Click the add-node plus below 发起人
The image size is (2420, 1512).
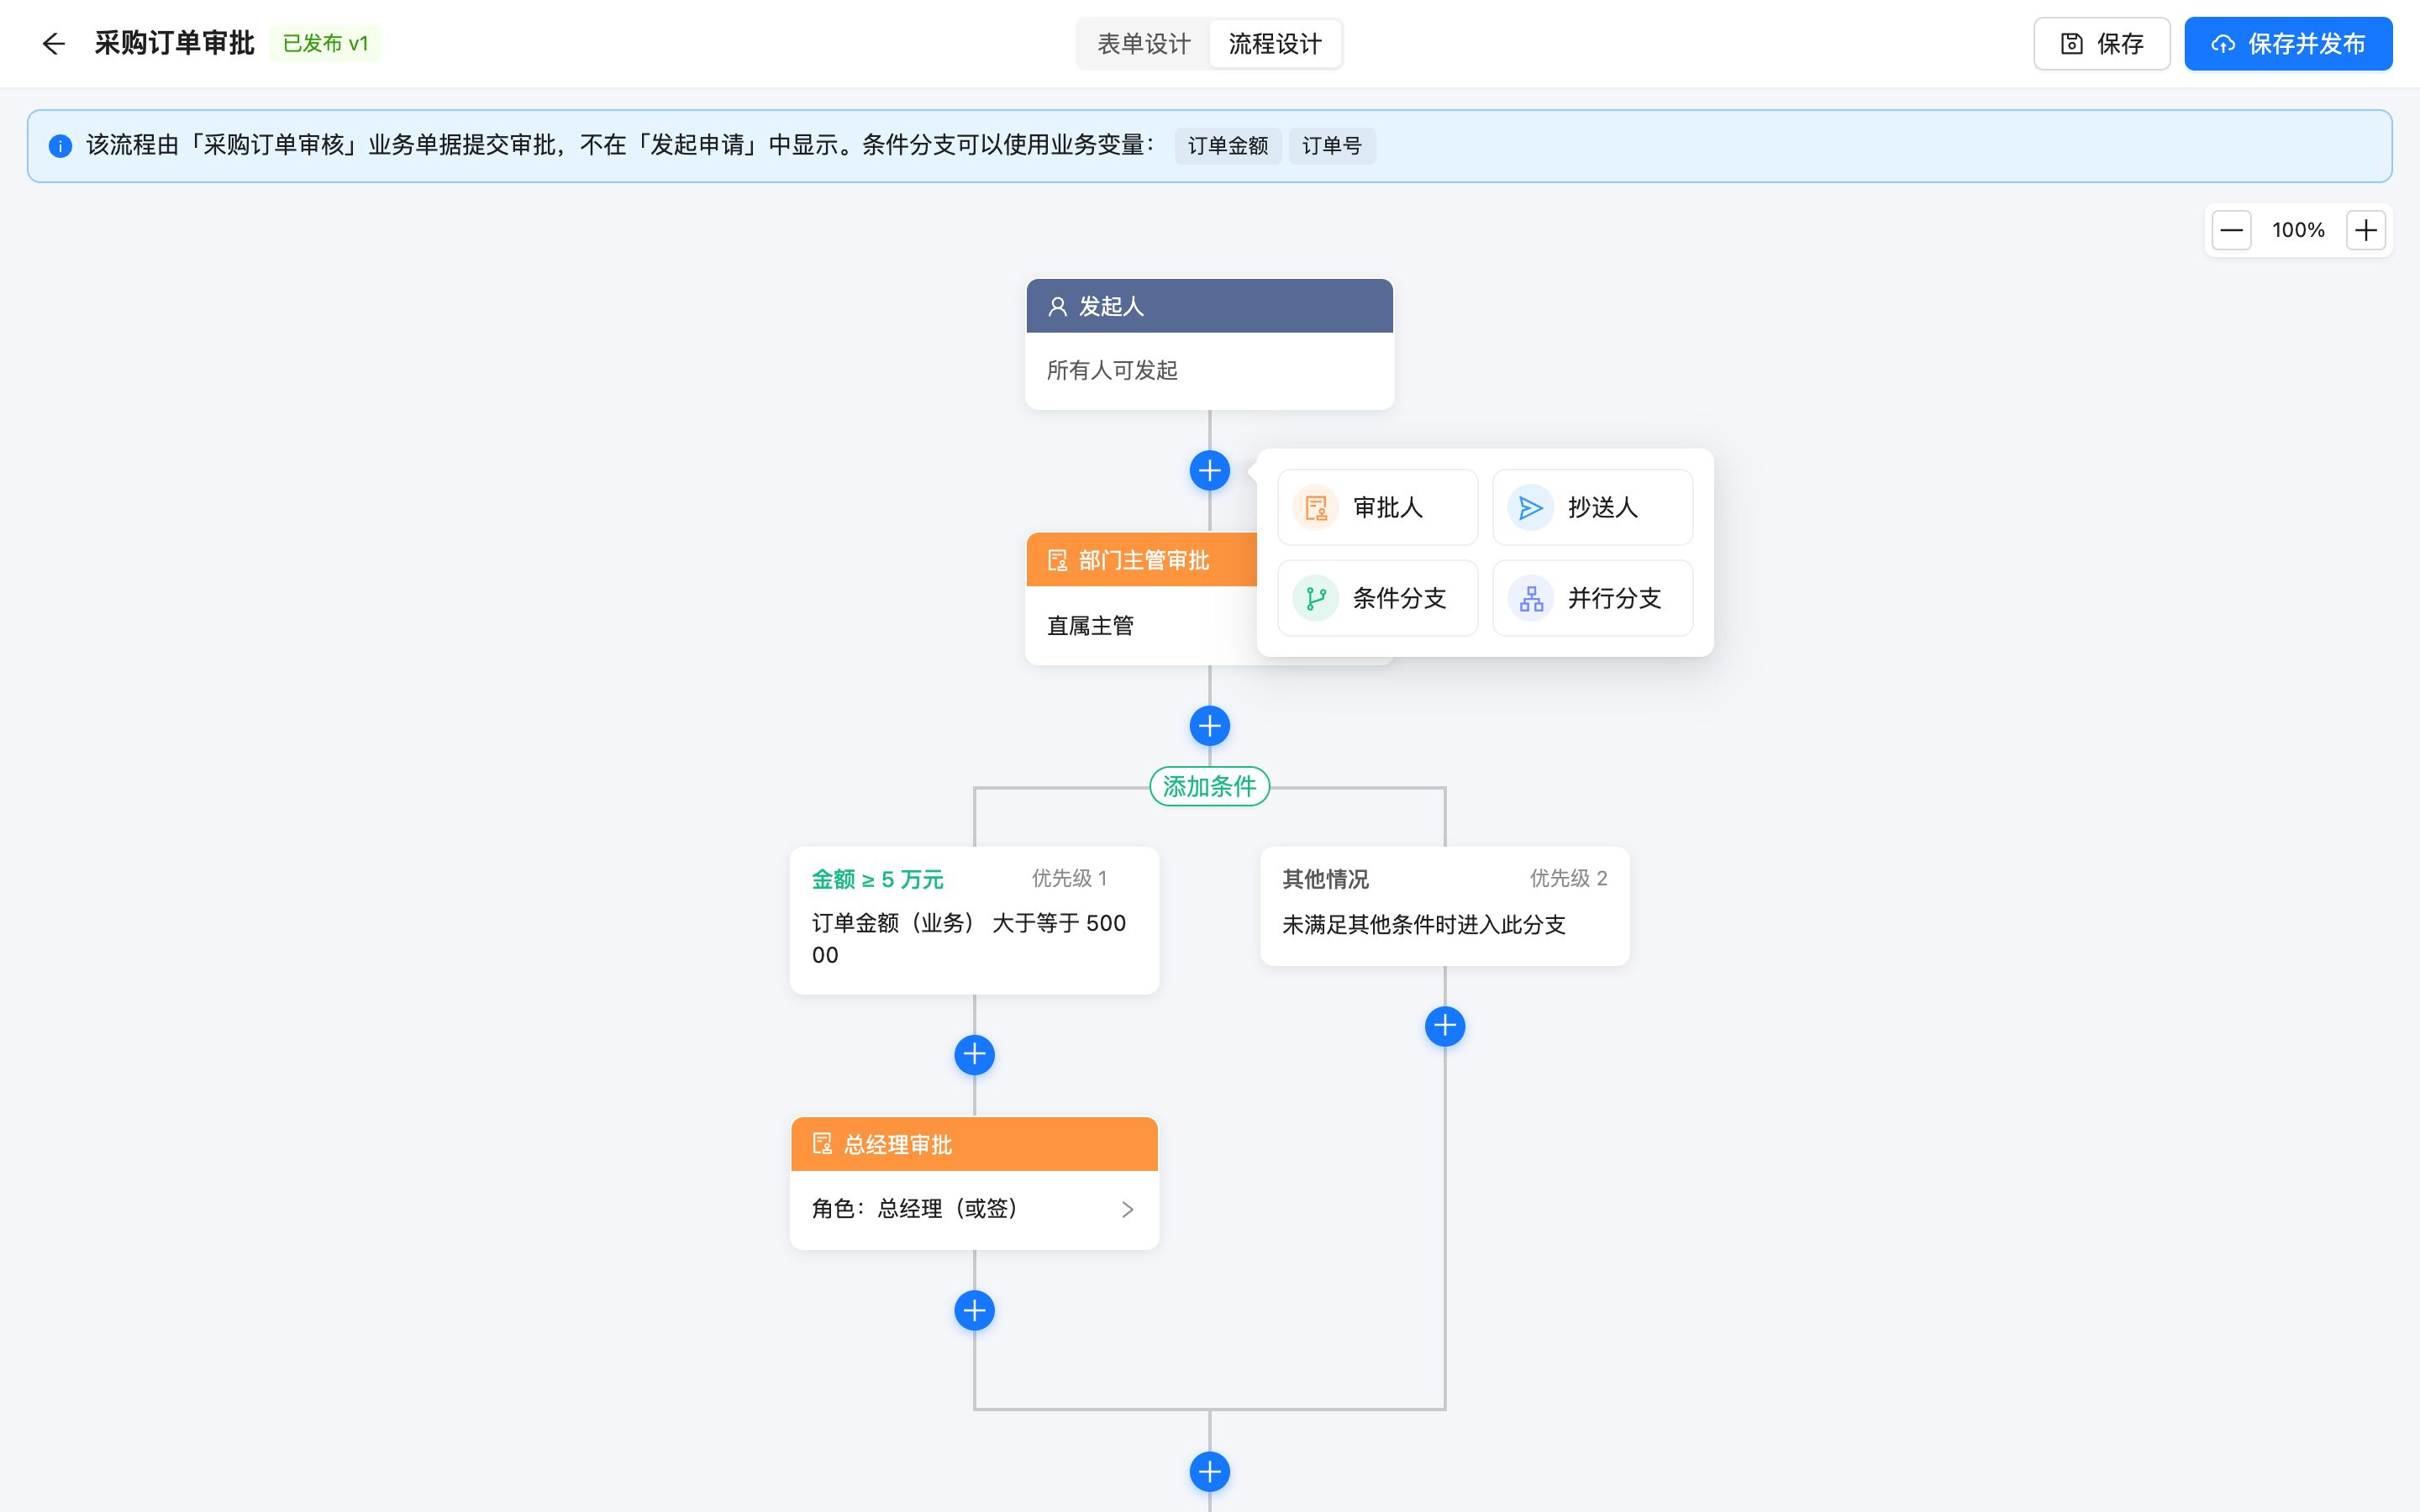pos(1210,470)
